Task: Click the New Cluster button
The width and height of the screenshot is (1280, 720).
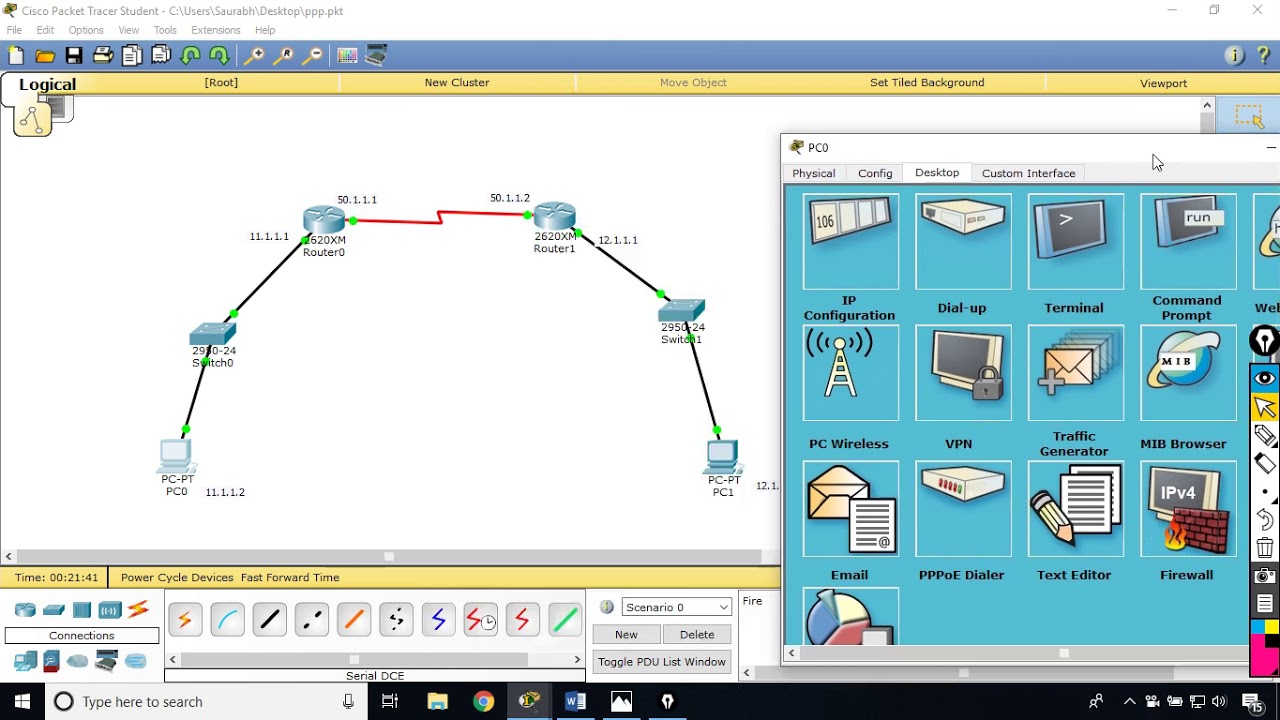Action: 457,83
